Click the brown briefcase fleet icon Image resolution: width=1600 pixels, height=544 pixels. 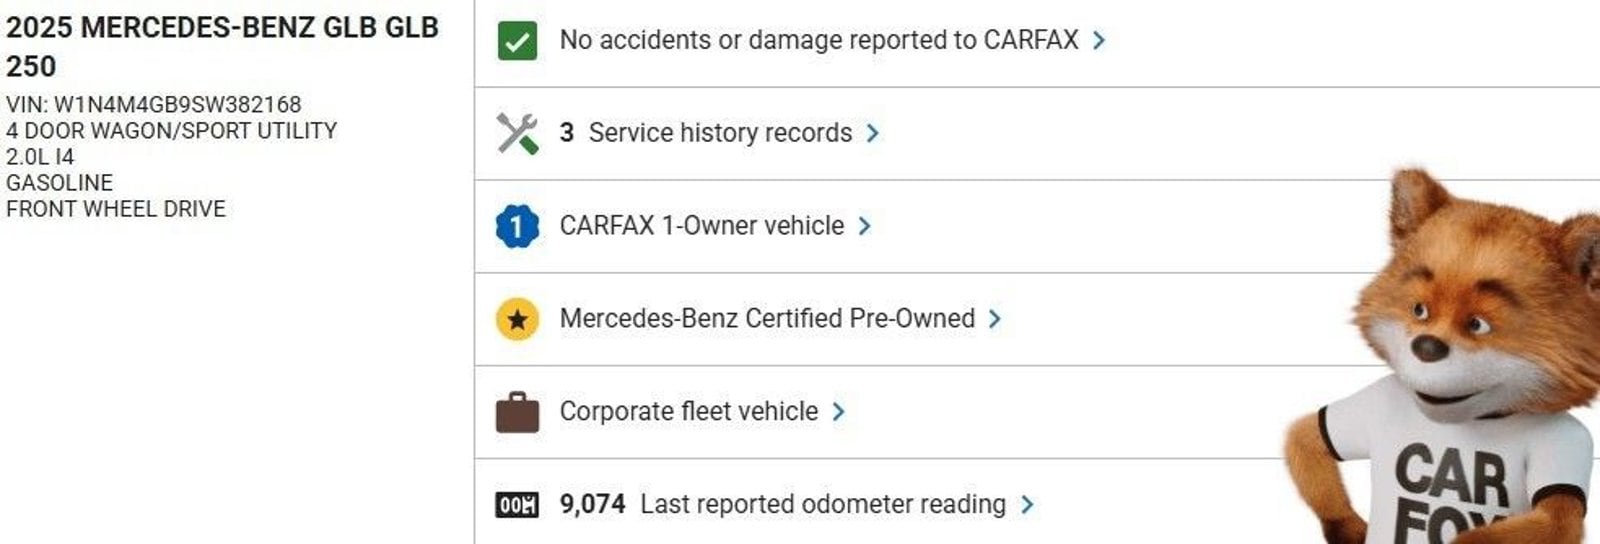point(517,412)
